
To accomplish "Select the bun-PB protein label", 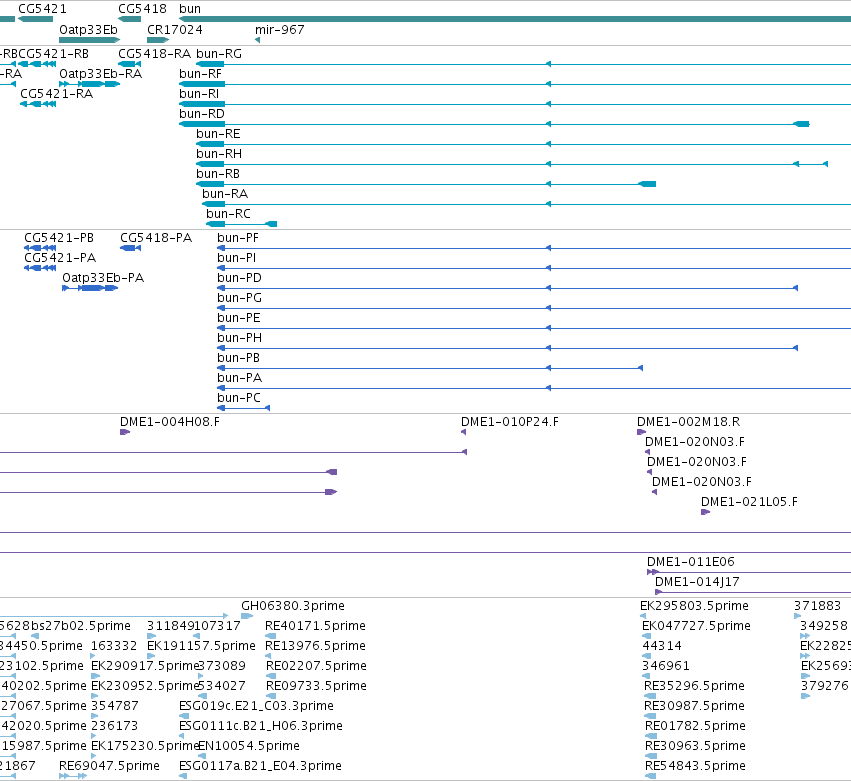I will 238,358.
